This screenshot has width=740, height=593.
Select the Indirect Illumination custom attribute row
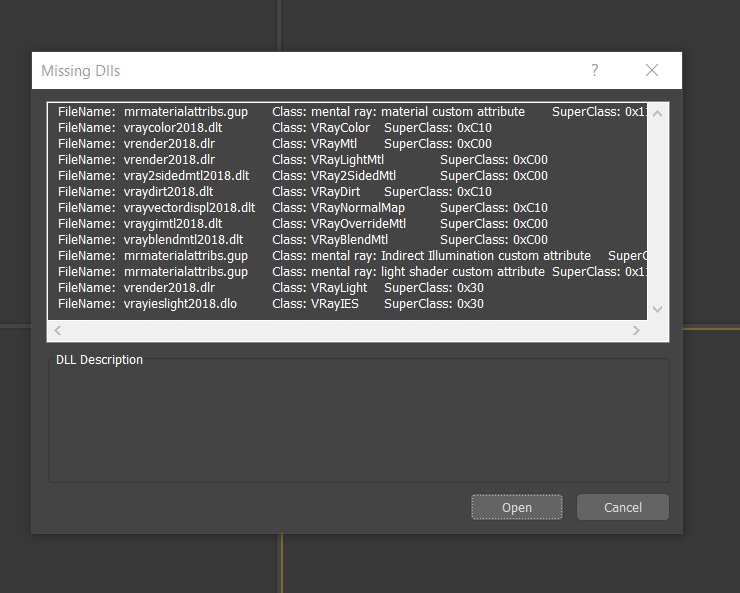[x=348, y=256]
